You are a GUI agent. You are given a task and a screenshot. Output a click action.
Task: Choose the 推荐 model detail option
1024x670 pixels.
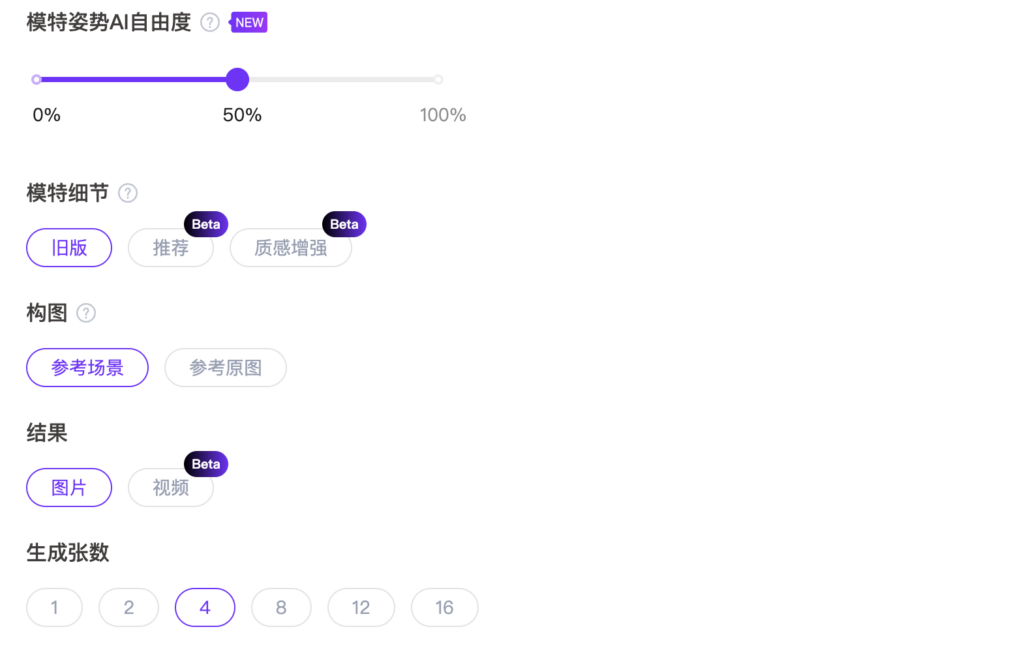tap(171, 248)
